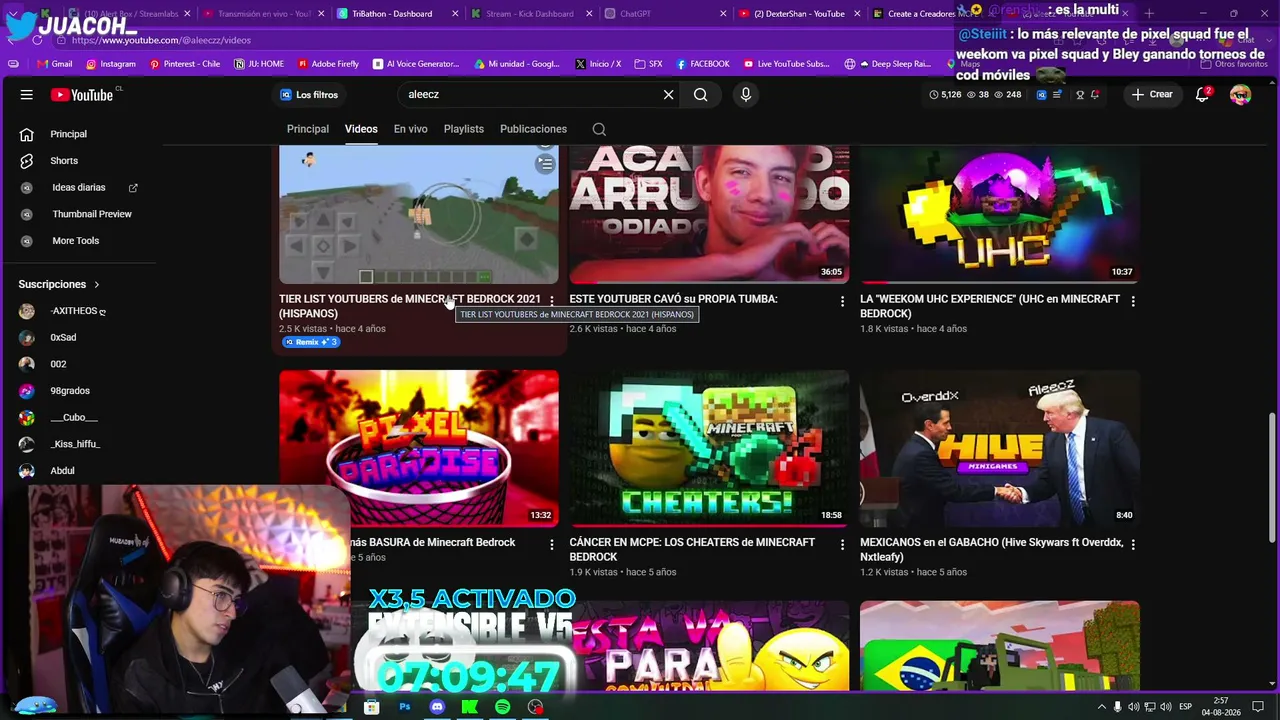Open options menu for TIER LIST YOUTUBERS video
Screen dimensions: 1280x720
(551, 301)
